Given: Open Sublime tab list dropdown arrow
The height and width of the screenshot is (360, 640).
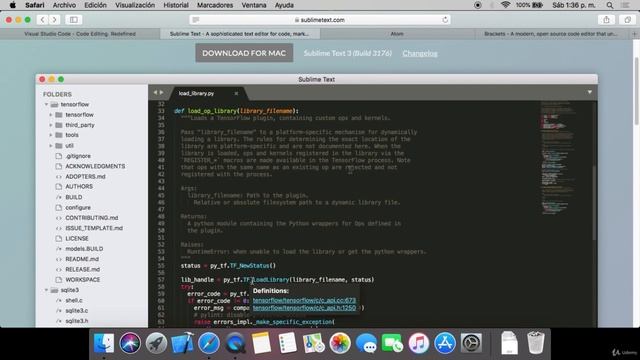Looking at the screenshot, I should tap(589, 92).
